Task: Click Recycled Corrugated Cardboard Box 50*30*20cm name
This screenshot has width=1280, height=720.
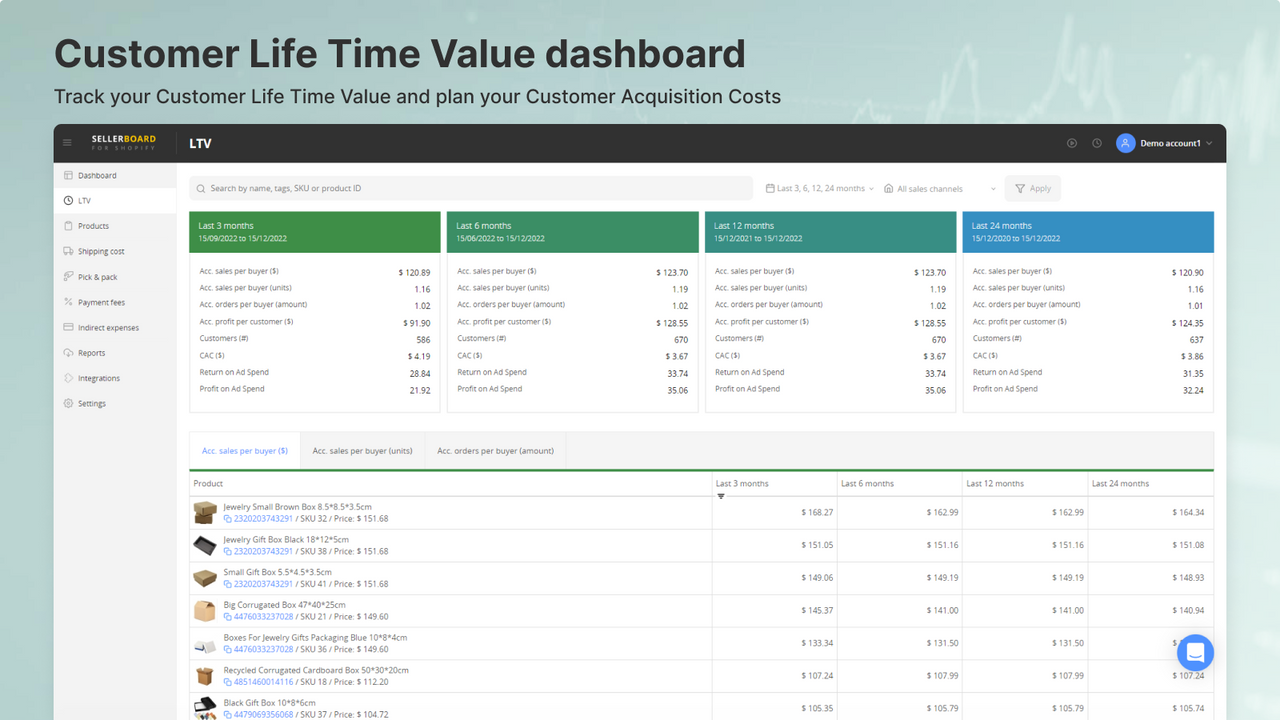Action: click(316, 670)
